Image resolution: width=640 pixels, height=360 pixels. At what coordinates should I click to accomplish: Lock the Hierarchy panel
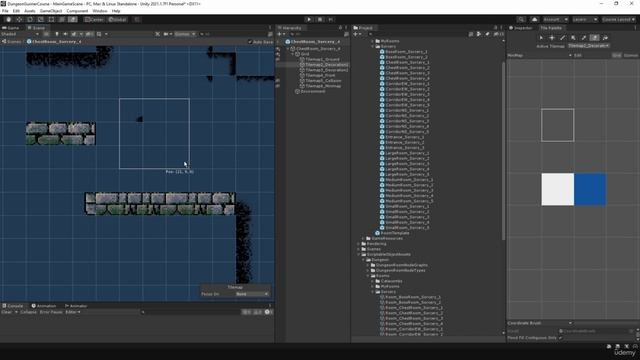pyautogui.click(x=340, y=28)
